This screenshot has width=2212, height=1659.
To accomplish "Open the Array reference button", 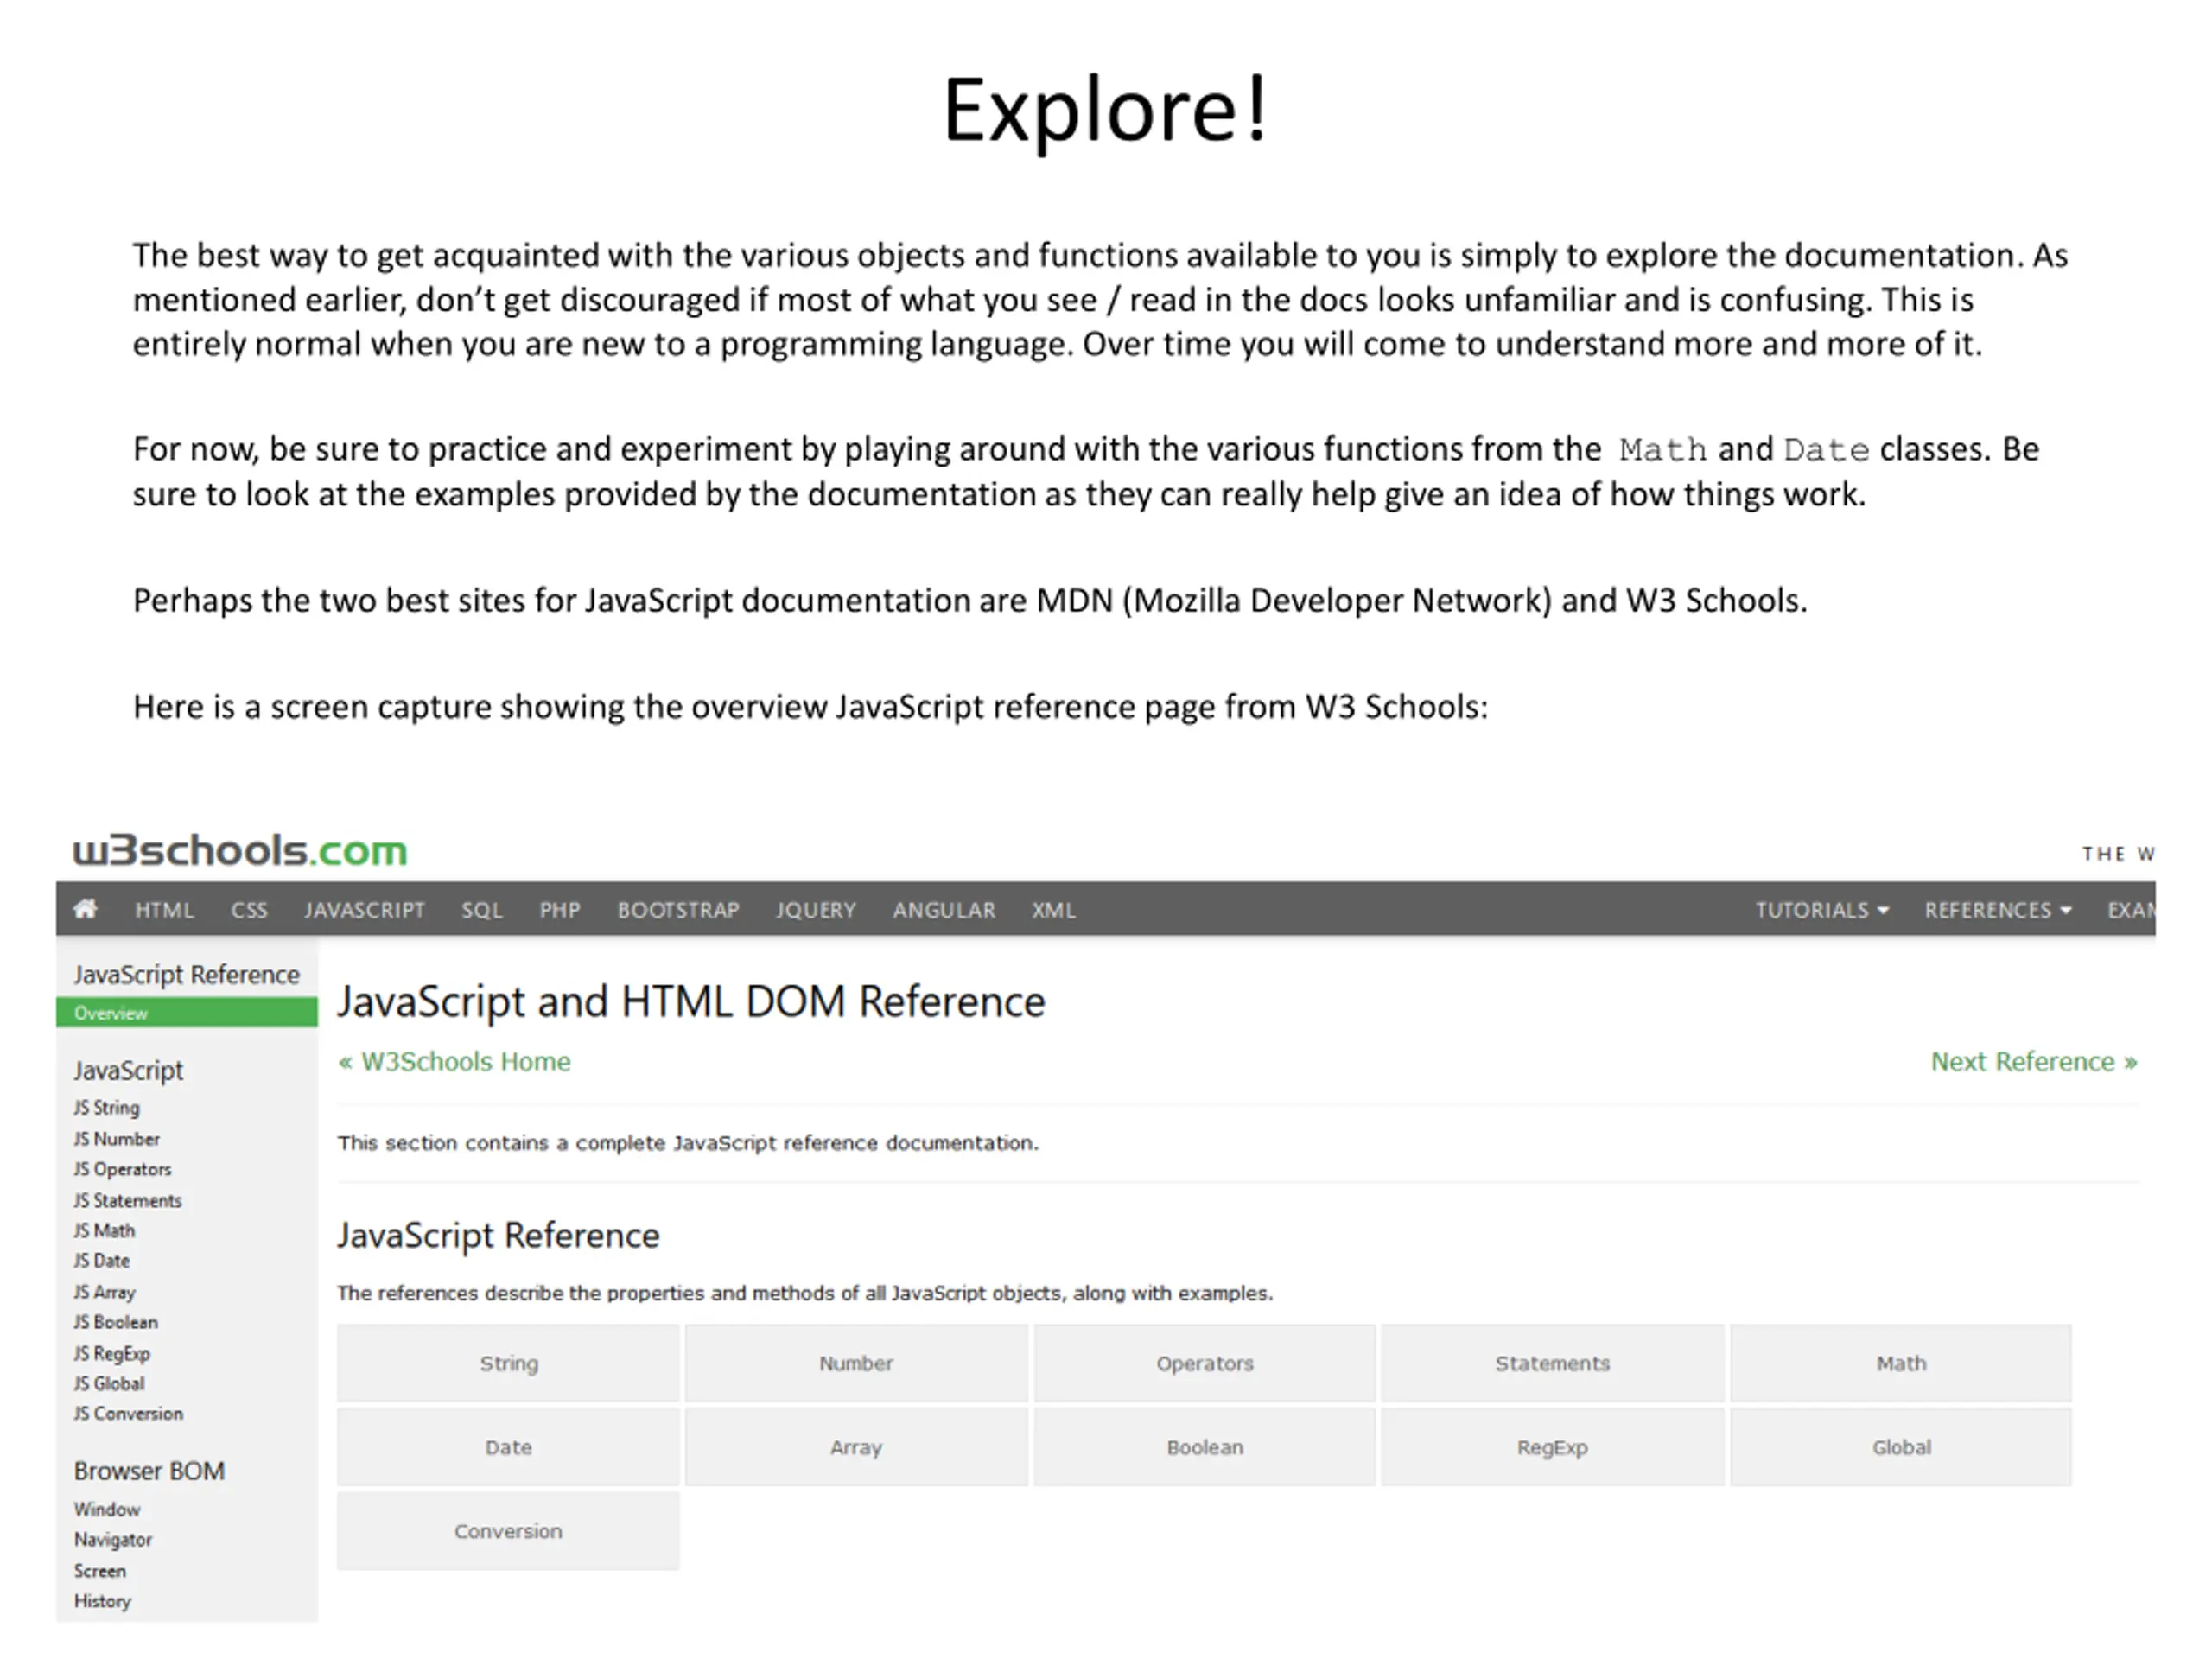I will pyautogui.click(x=856, y=1447).
